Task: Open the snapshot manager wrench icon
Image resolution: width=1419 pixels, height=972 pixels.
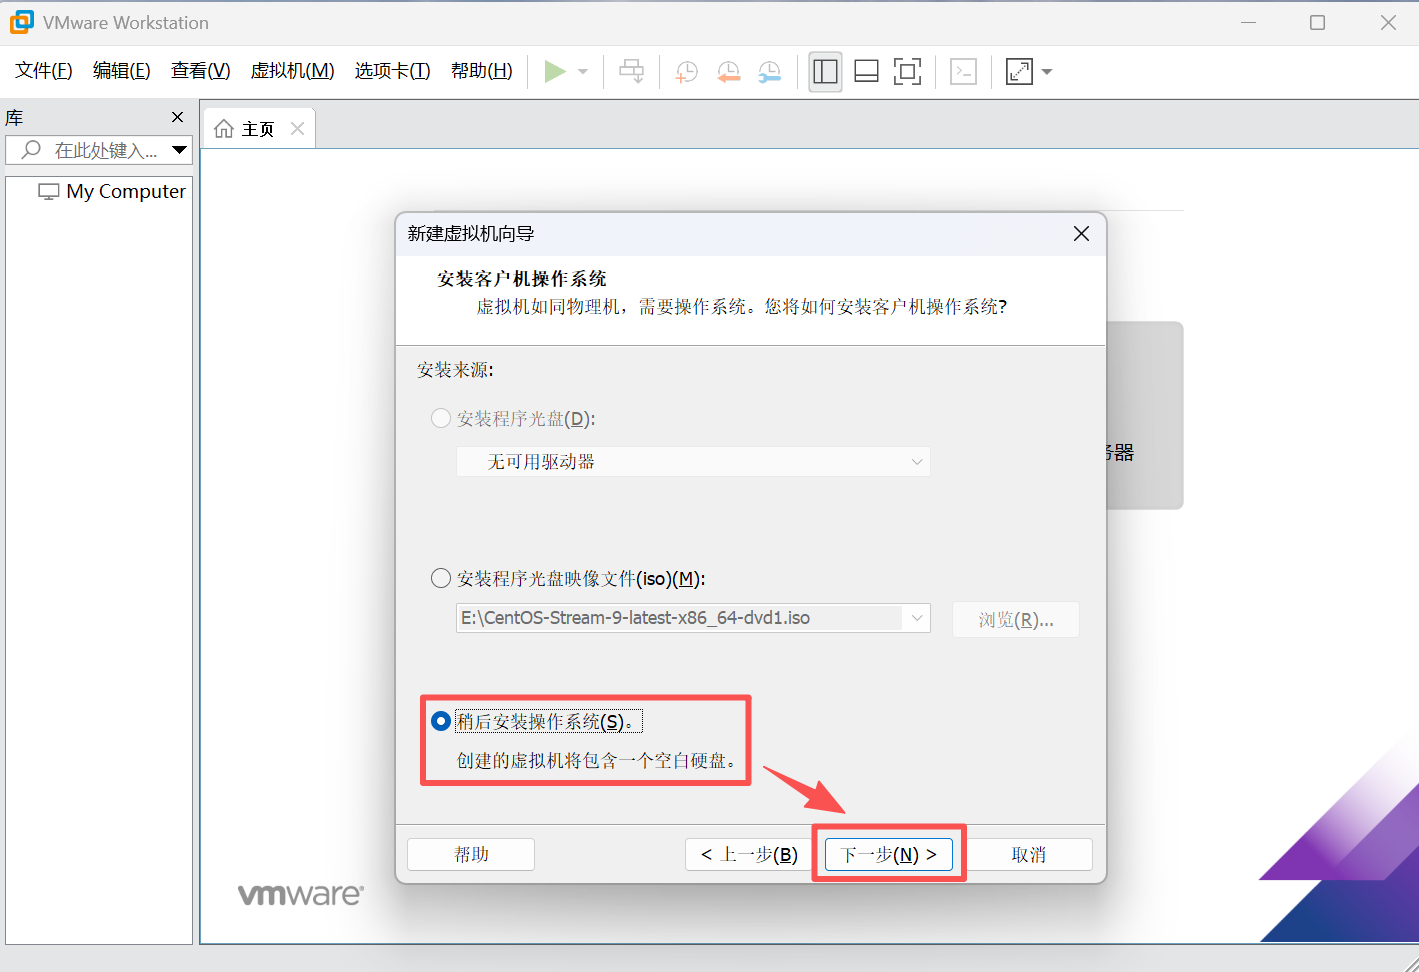Action: coord(769,71)
